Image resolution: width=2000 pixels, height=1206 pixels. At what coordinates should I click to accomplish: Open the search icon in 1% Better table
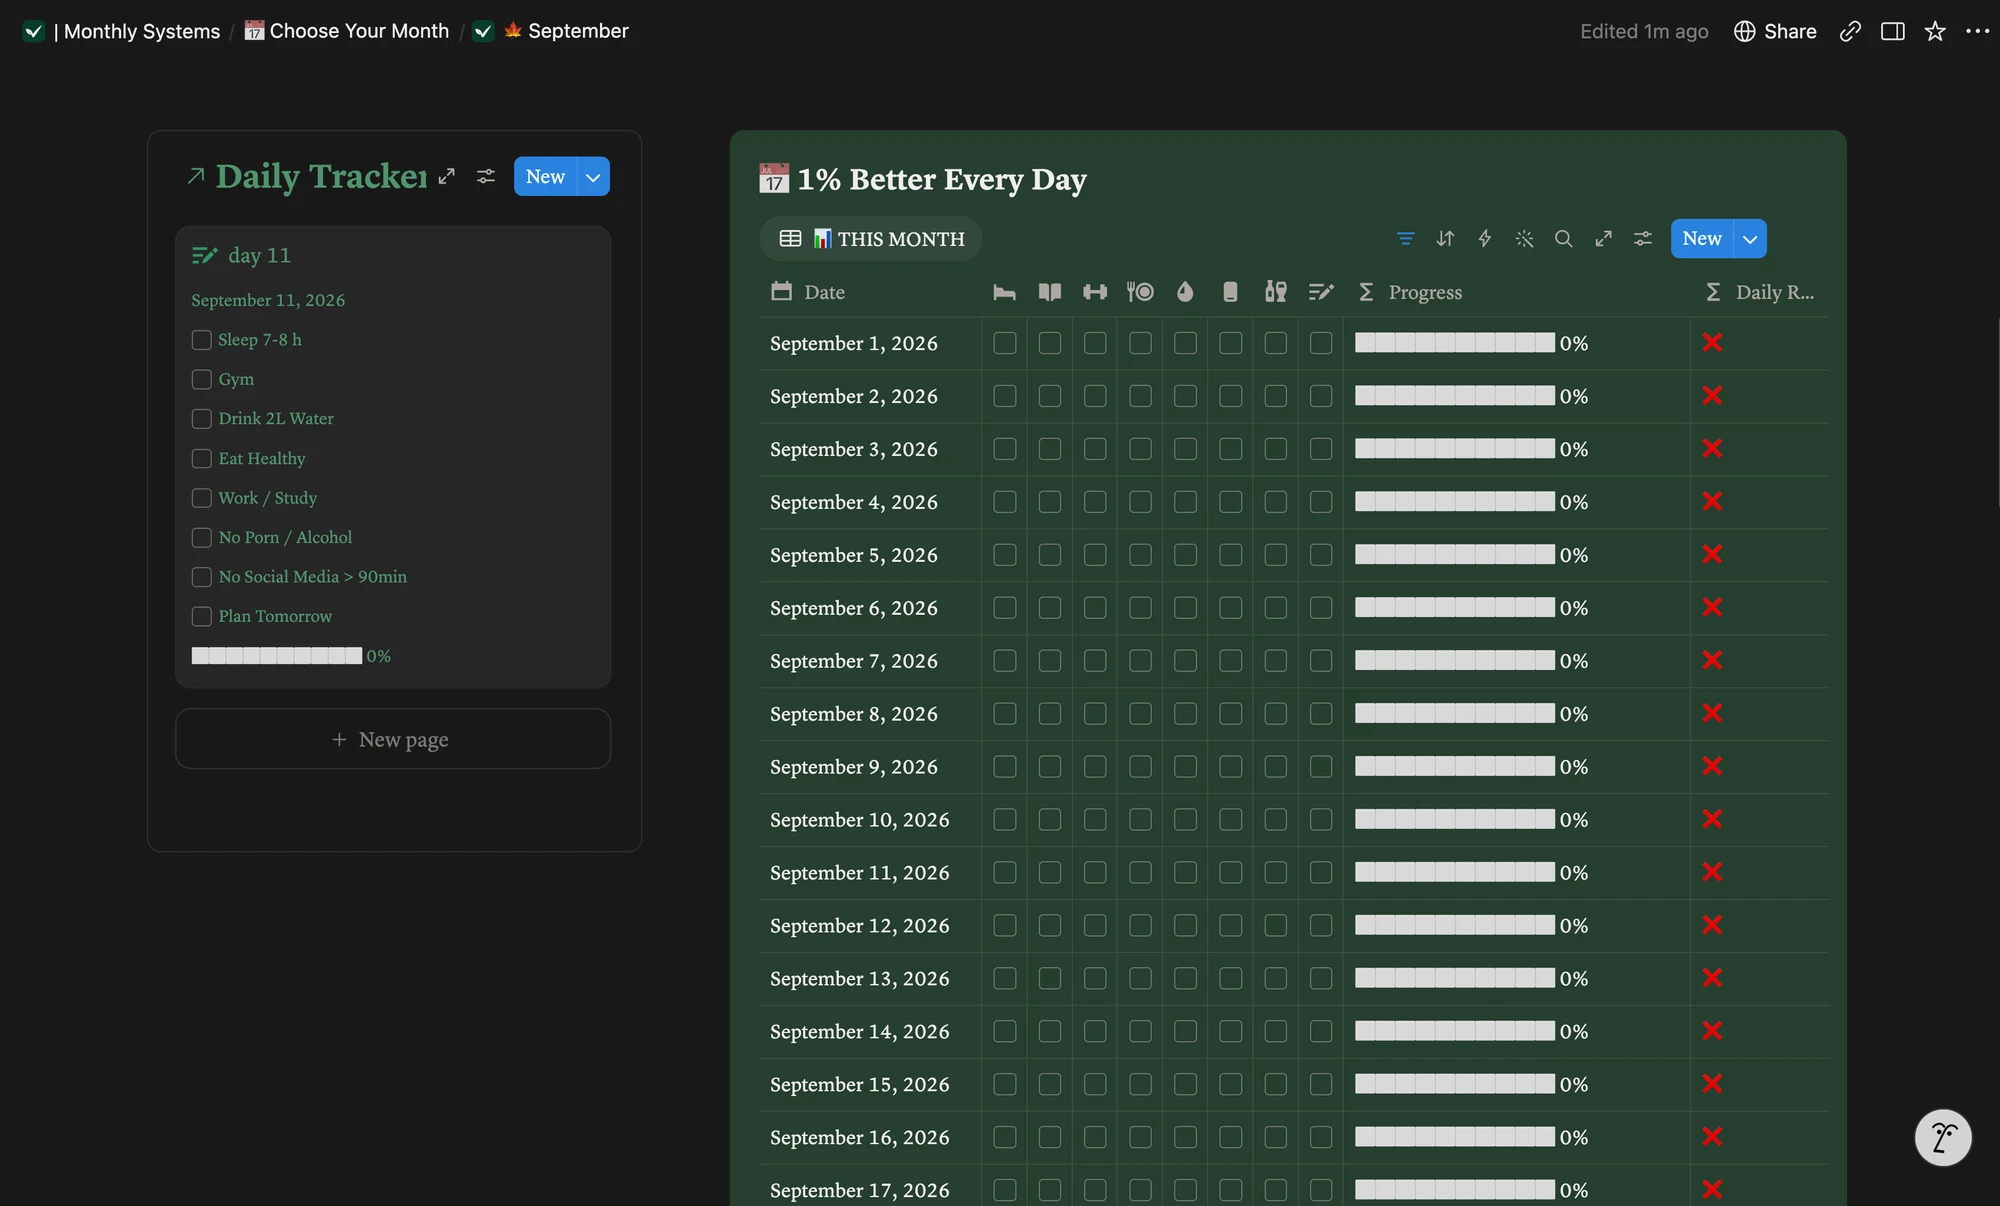click(x=1564, y=239)
